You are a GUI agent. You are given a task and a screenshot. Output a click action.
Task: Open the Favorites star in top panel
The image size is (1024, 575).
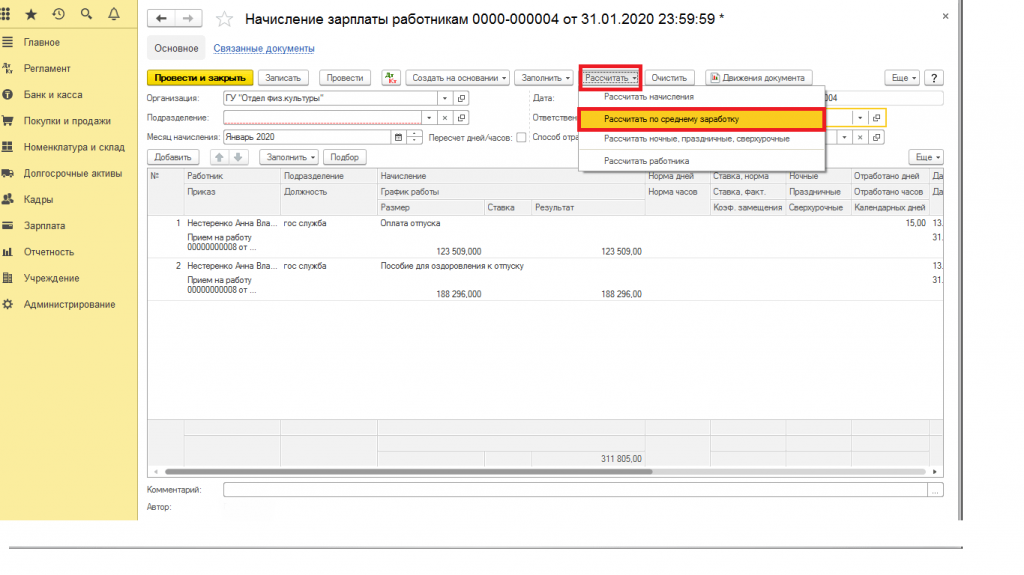[32, 14]
